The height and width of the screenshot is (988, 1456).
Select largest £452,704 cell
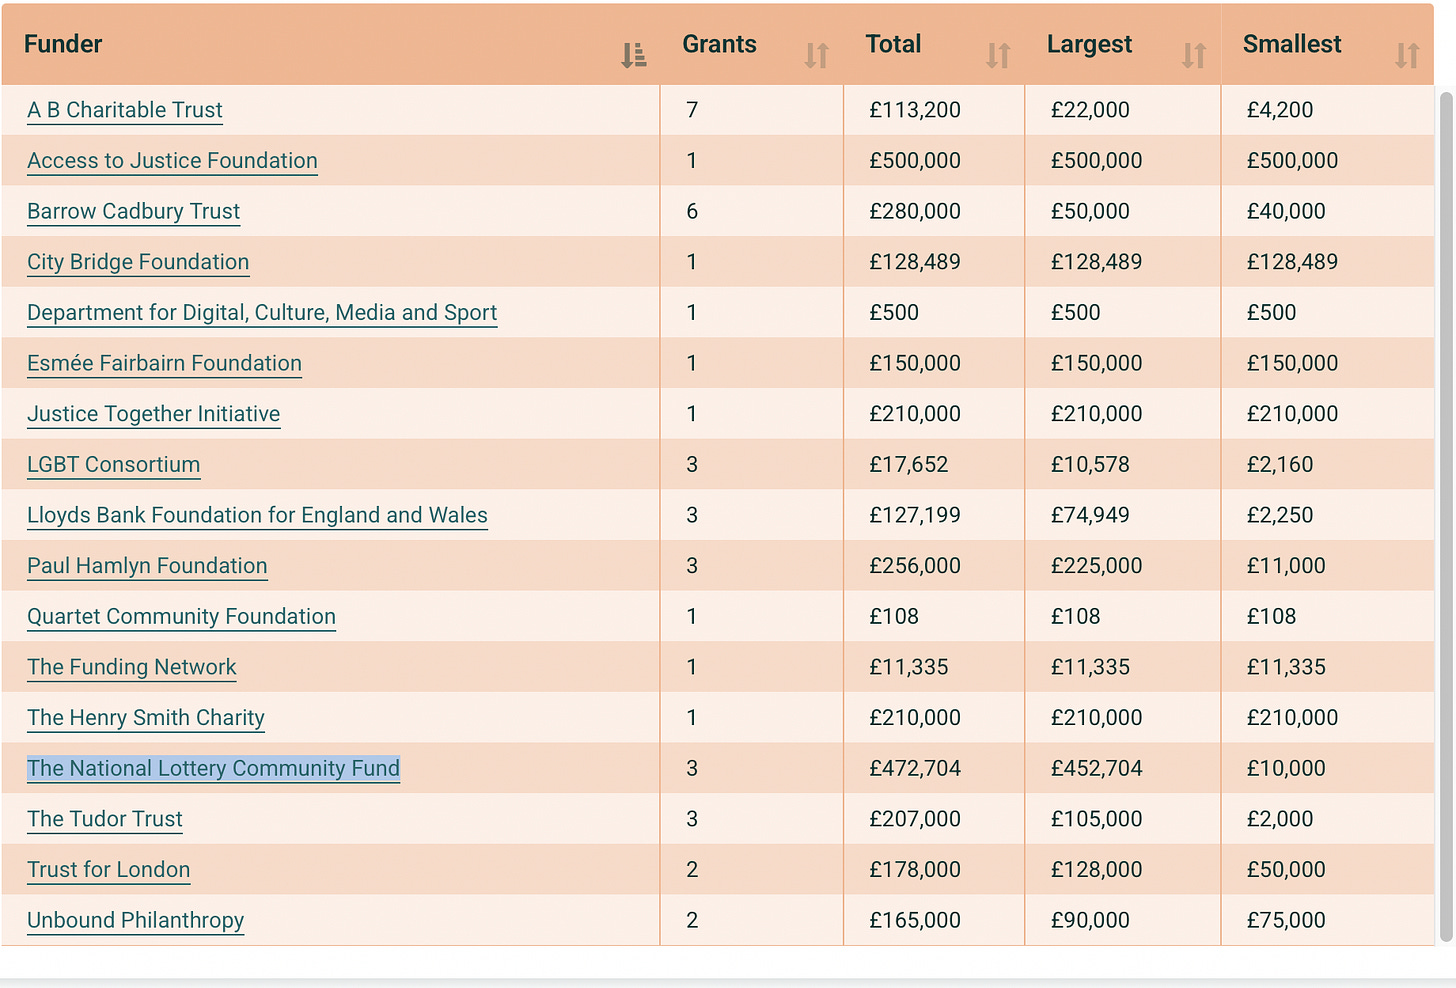click(1096, 768)
